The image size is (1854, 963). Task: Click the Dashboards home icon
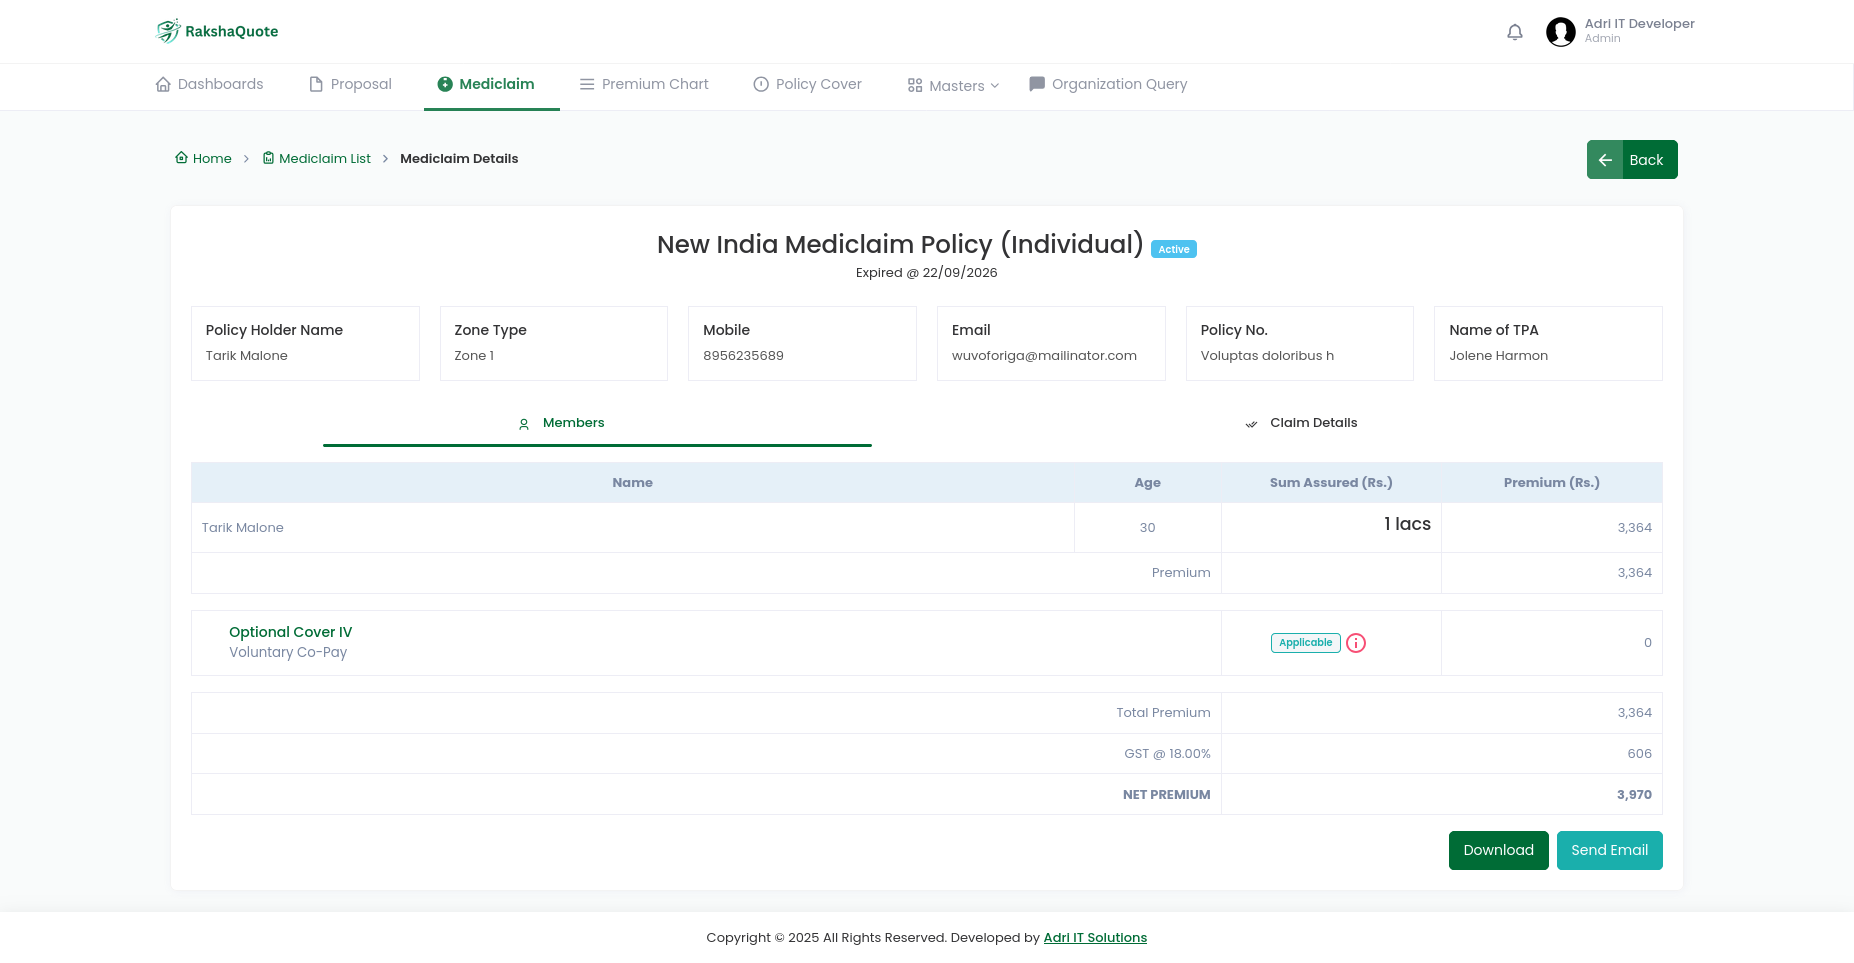click(163, 84)
